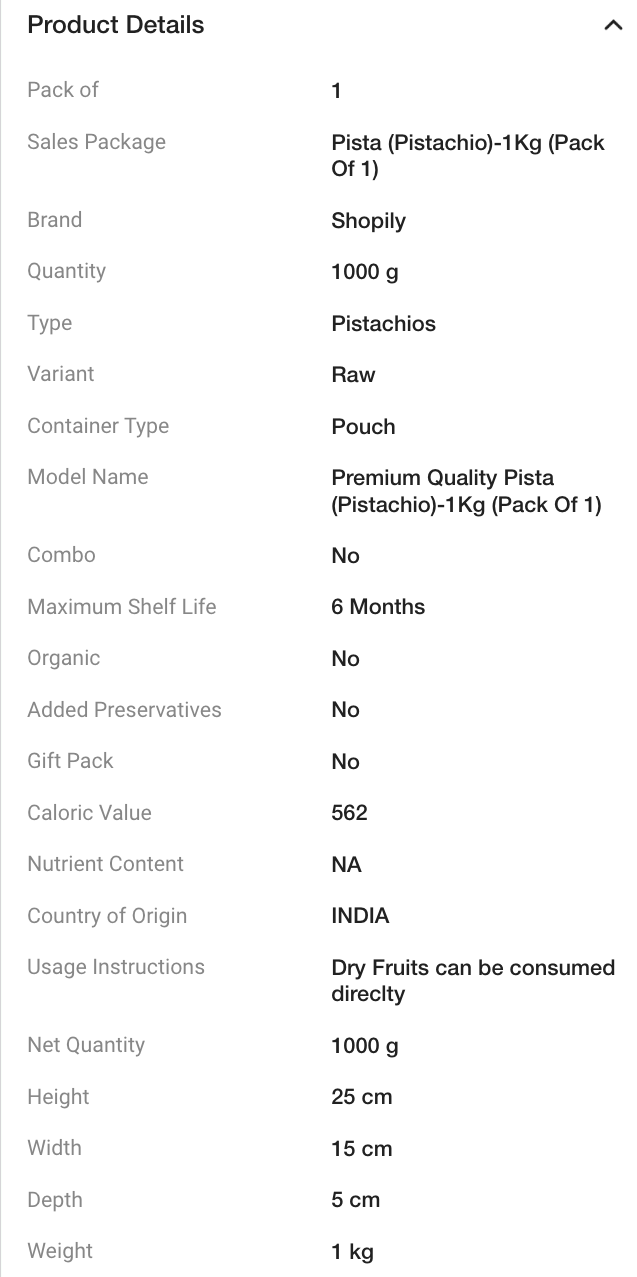Click the Variant value Raw

coord(353,375)
